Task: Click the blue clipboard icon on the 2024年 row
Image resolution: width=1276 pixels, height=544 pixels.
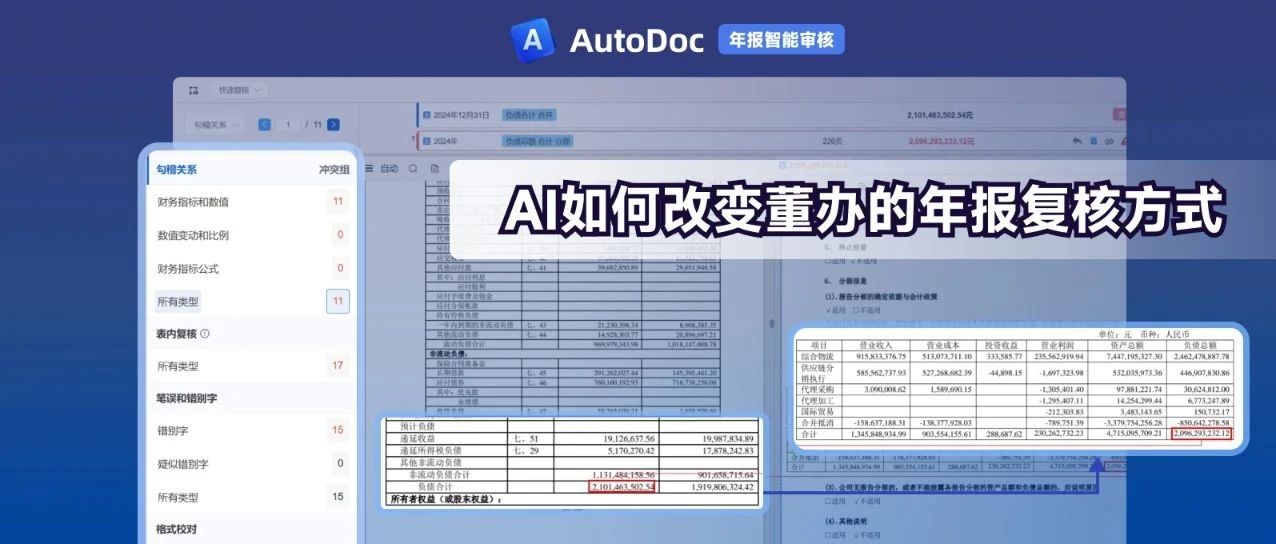Action: pos(1093,141)
